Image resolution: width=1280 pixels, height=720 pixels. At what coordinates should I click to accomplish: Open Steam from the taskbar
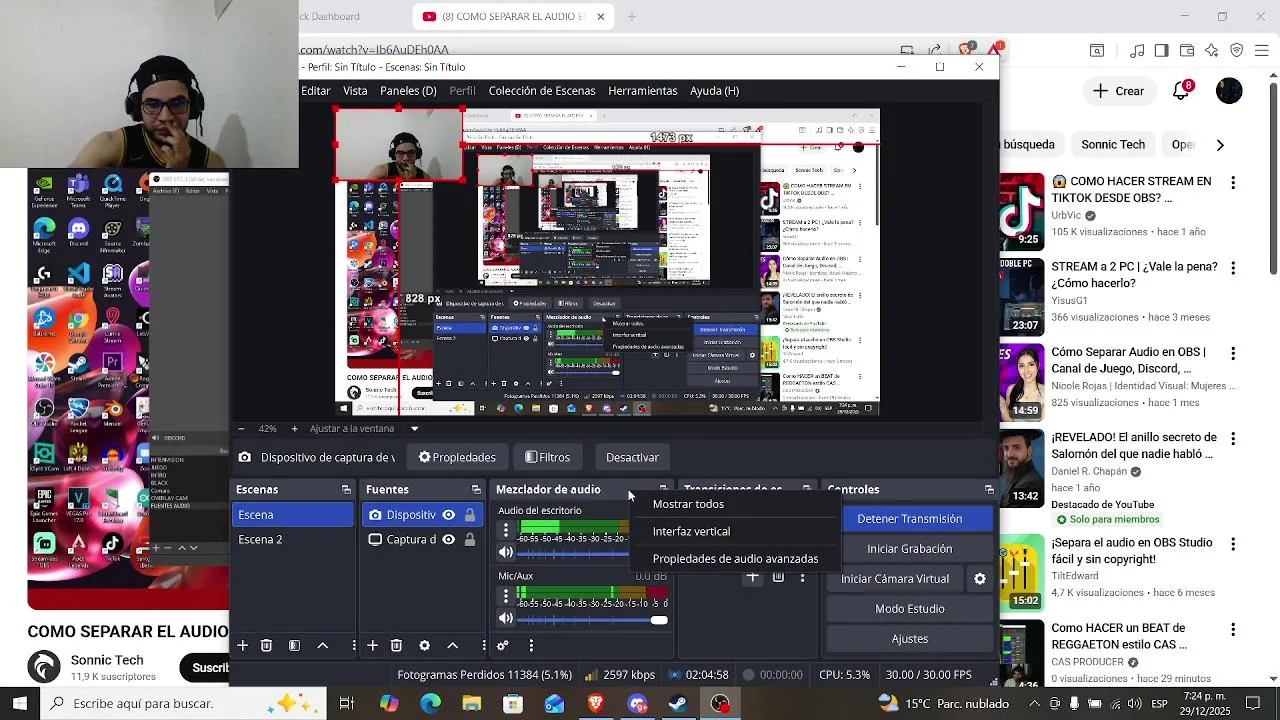click(x=678, y=704)
